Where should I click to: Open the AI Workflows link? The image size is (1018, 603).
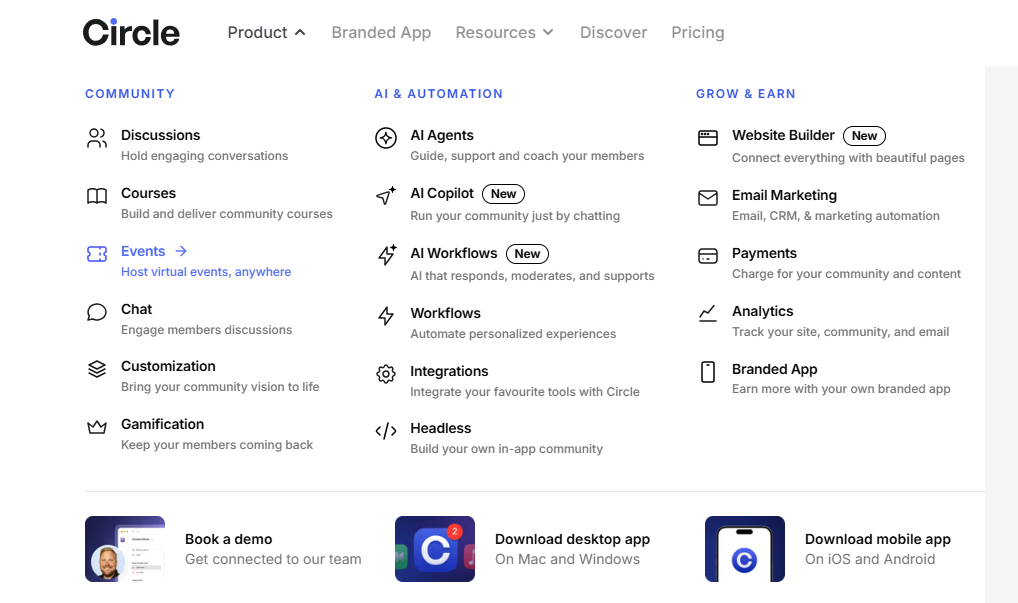pyautogui.click(x=453, y=253)
